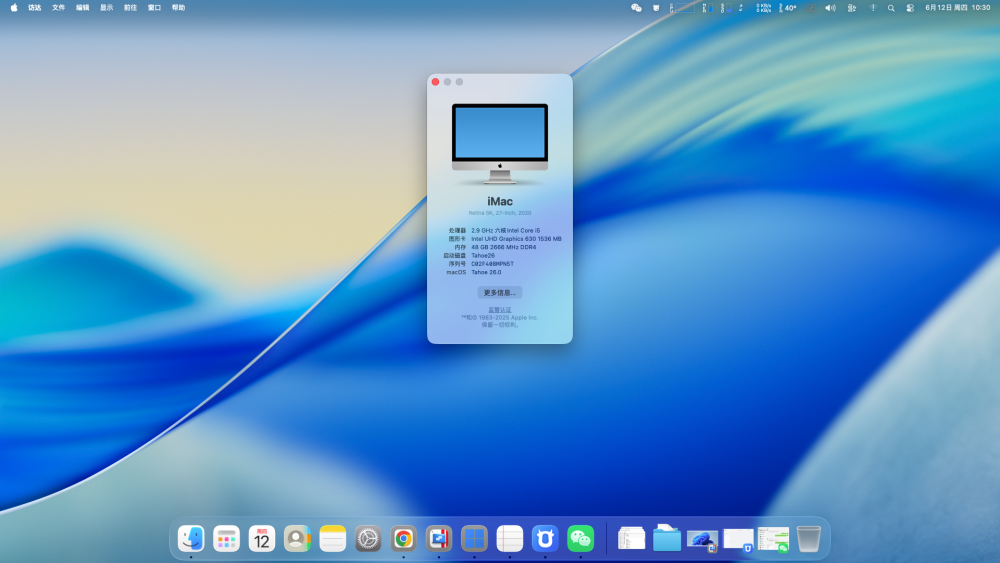
Task: Open Contacts from the Dock
Action: tap(297, 539)
